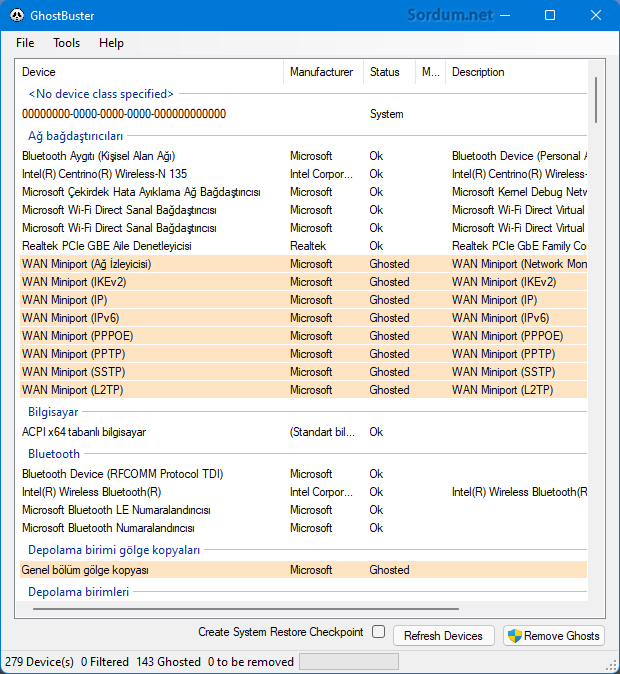The width and height of the screenshot is (620, 674).
Task: Select WAN Miniport (L2TP) device
Action: coord(304,390)
